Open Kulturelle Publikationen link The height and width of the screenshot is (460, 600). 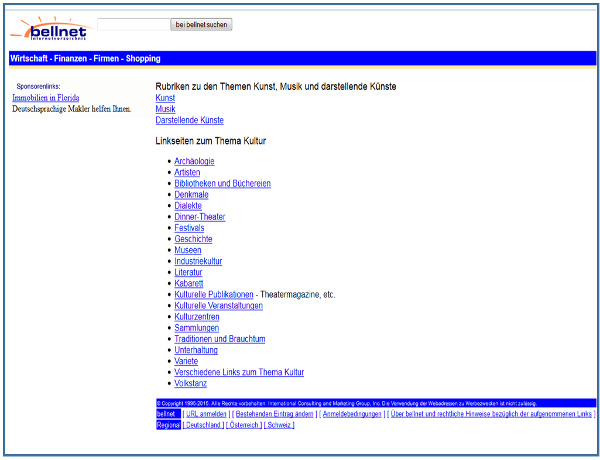pos(213,295)
